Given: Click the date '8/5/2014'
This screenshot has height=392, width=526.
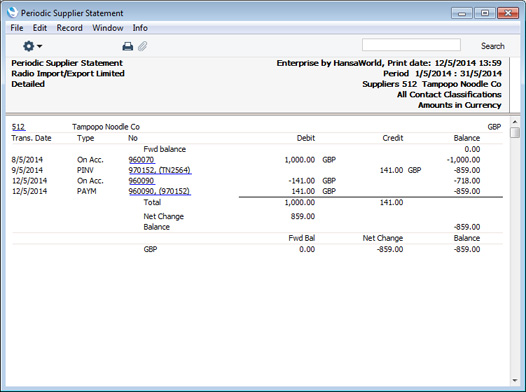Looking at the screenshot, I should (27, 160).
